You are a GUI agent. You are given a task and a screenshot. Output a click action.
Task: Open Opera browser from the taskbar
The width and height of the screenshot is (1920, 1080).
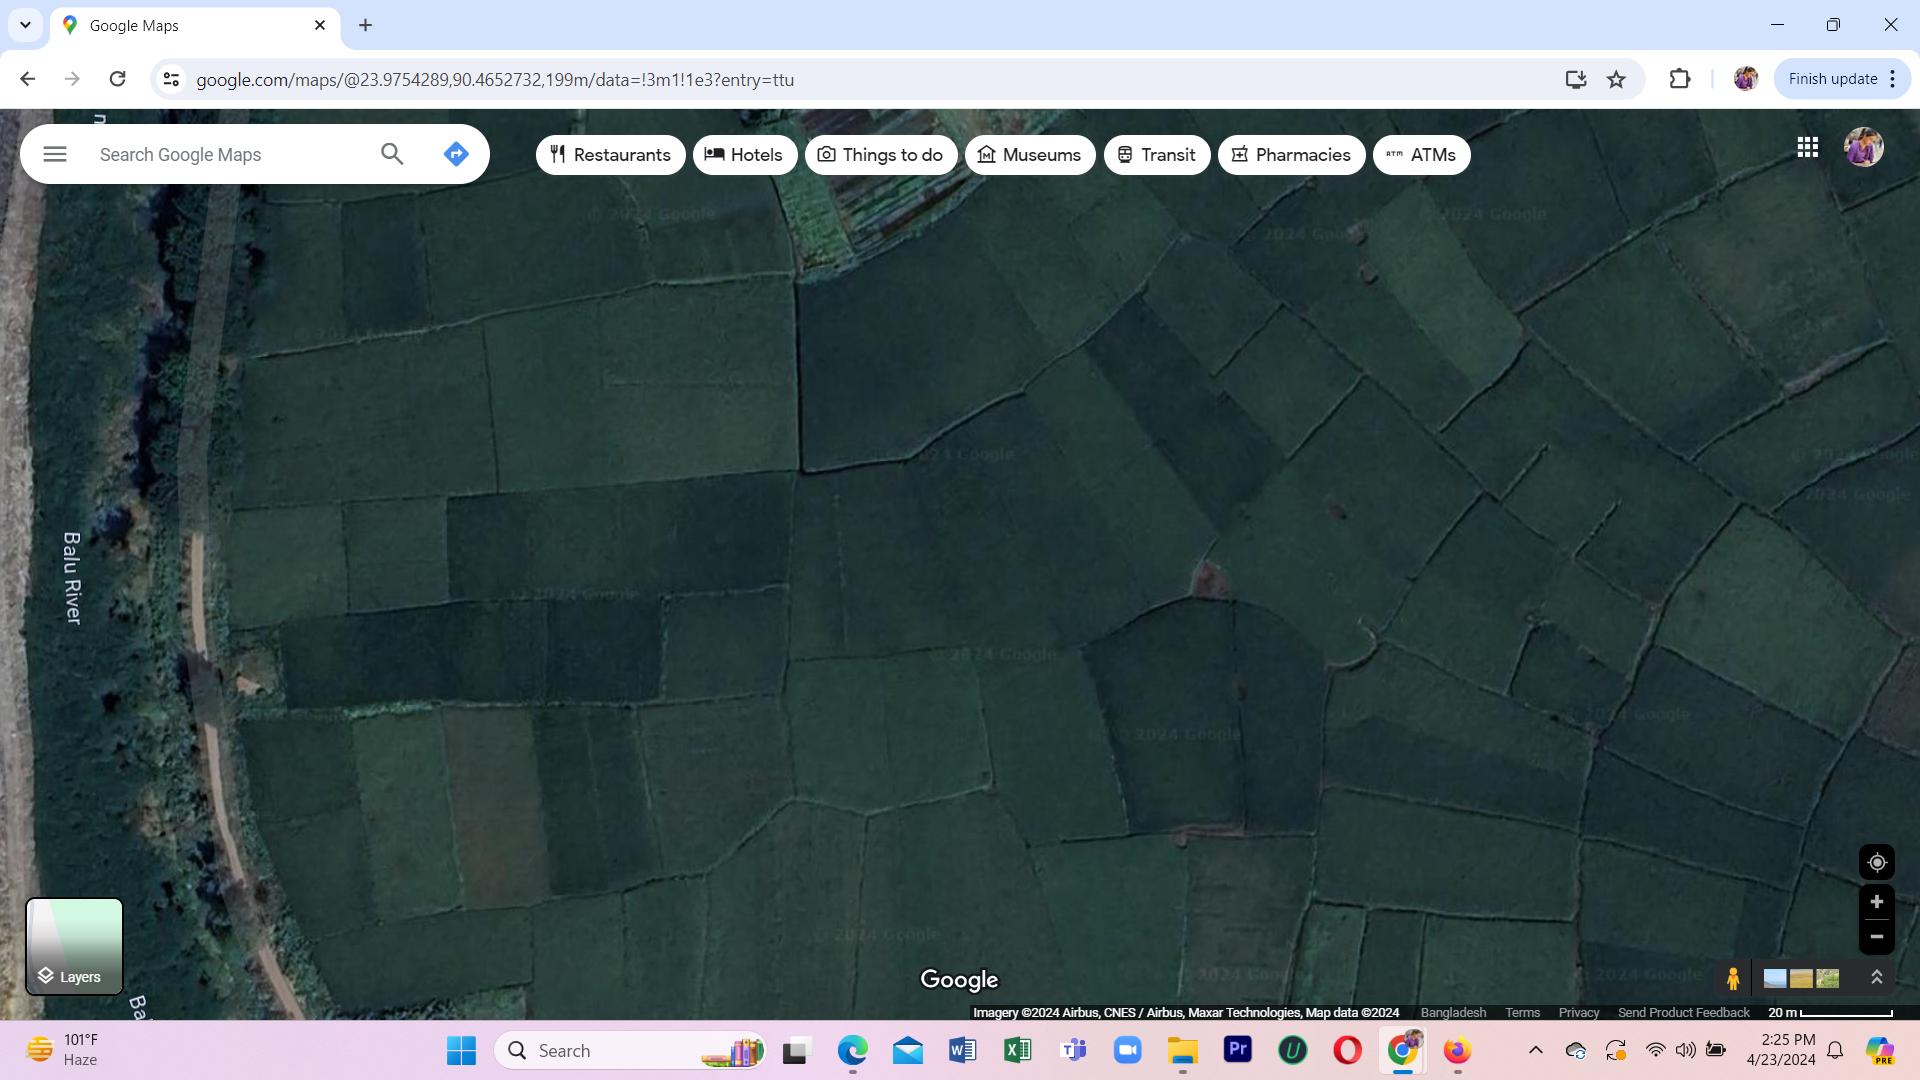point(1348,1050)
